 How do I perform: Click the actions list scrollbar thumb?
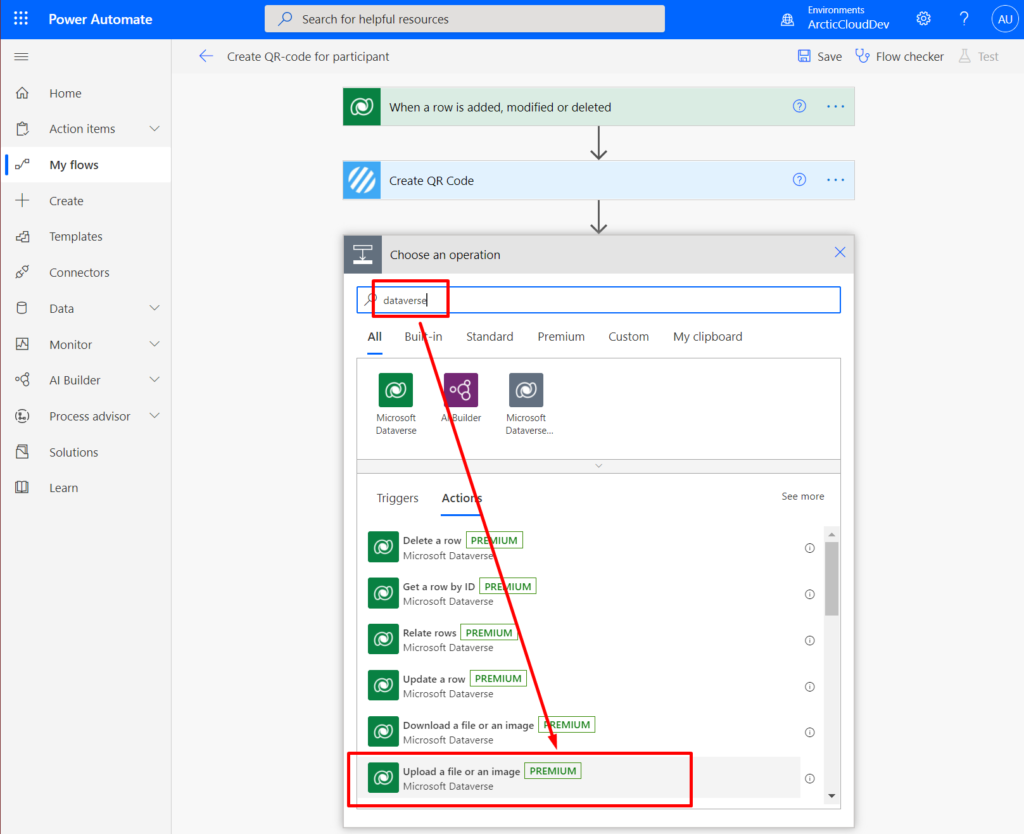tap(831, 579)
